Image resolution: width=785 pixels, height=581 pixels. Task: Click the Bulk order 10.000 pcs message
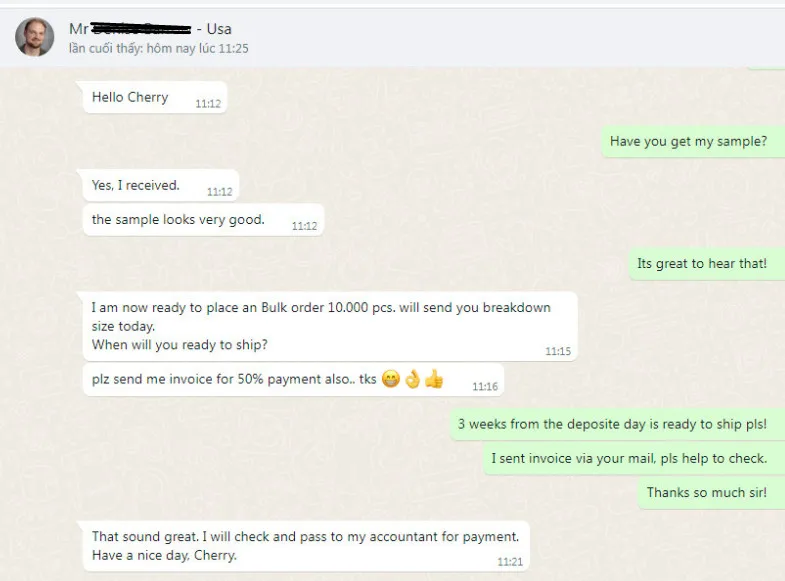pos(330,326)
